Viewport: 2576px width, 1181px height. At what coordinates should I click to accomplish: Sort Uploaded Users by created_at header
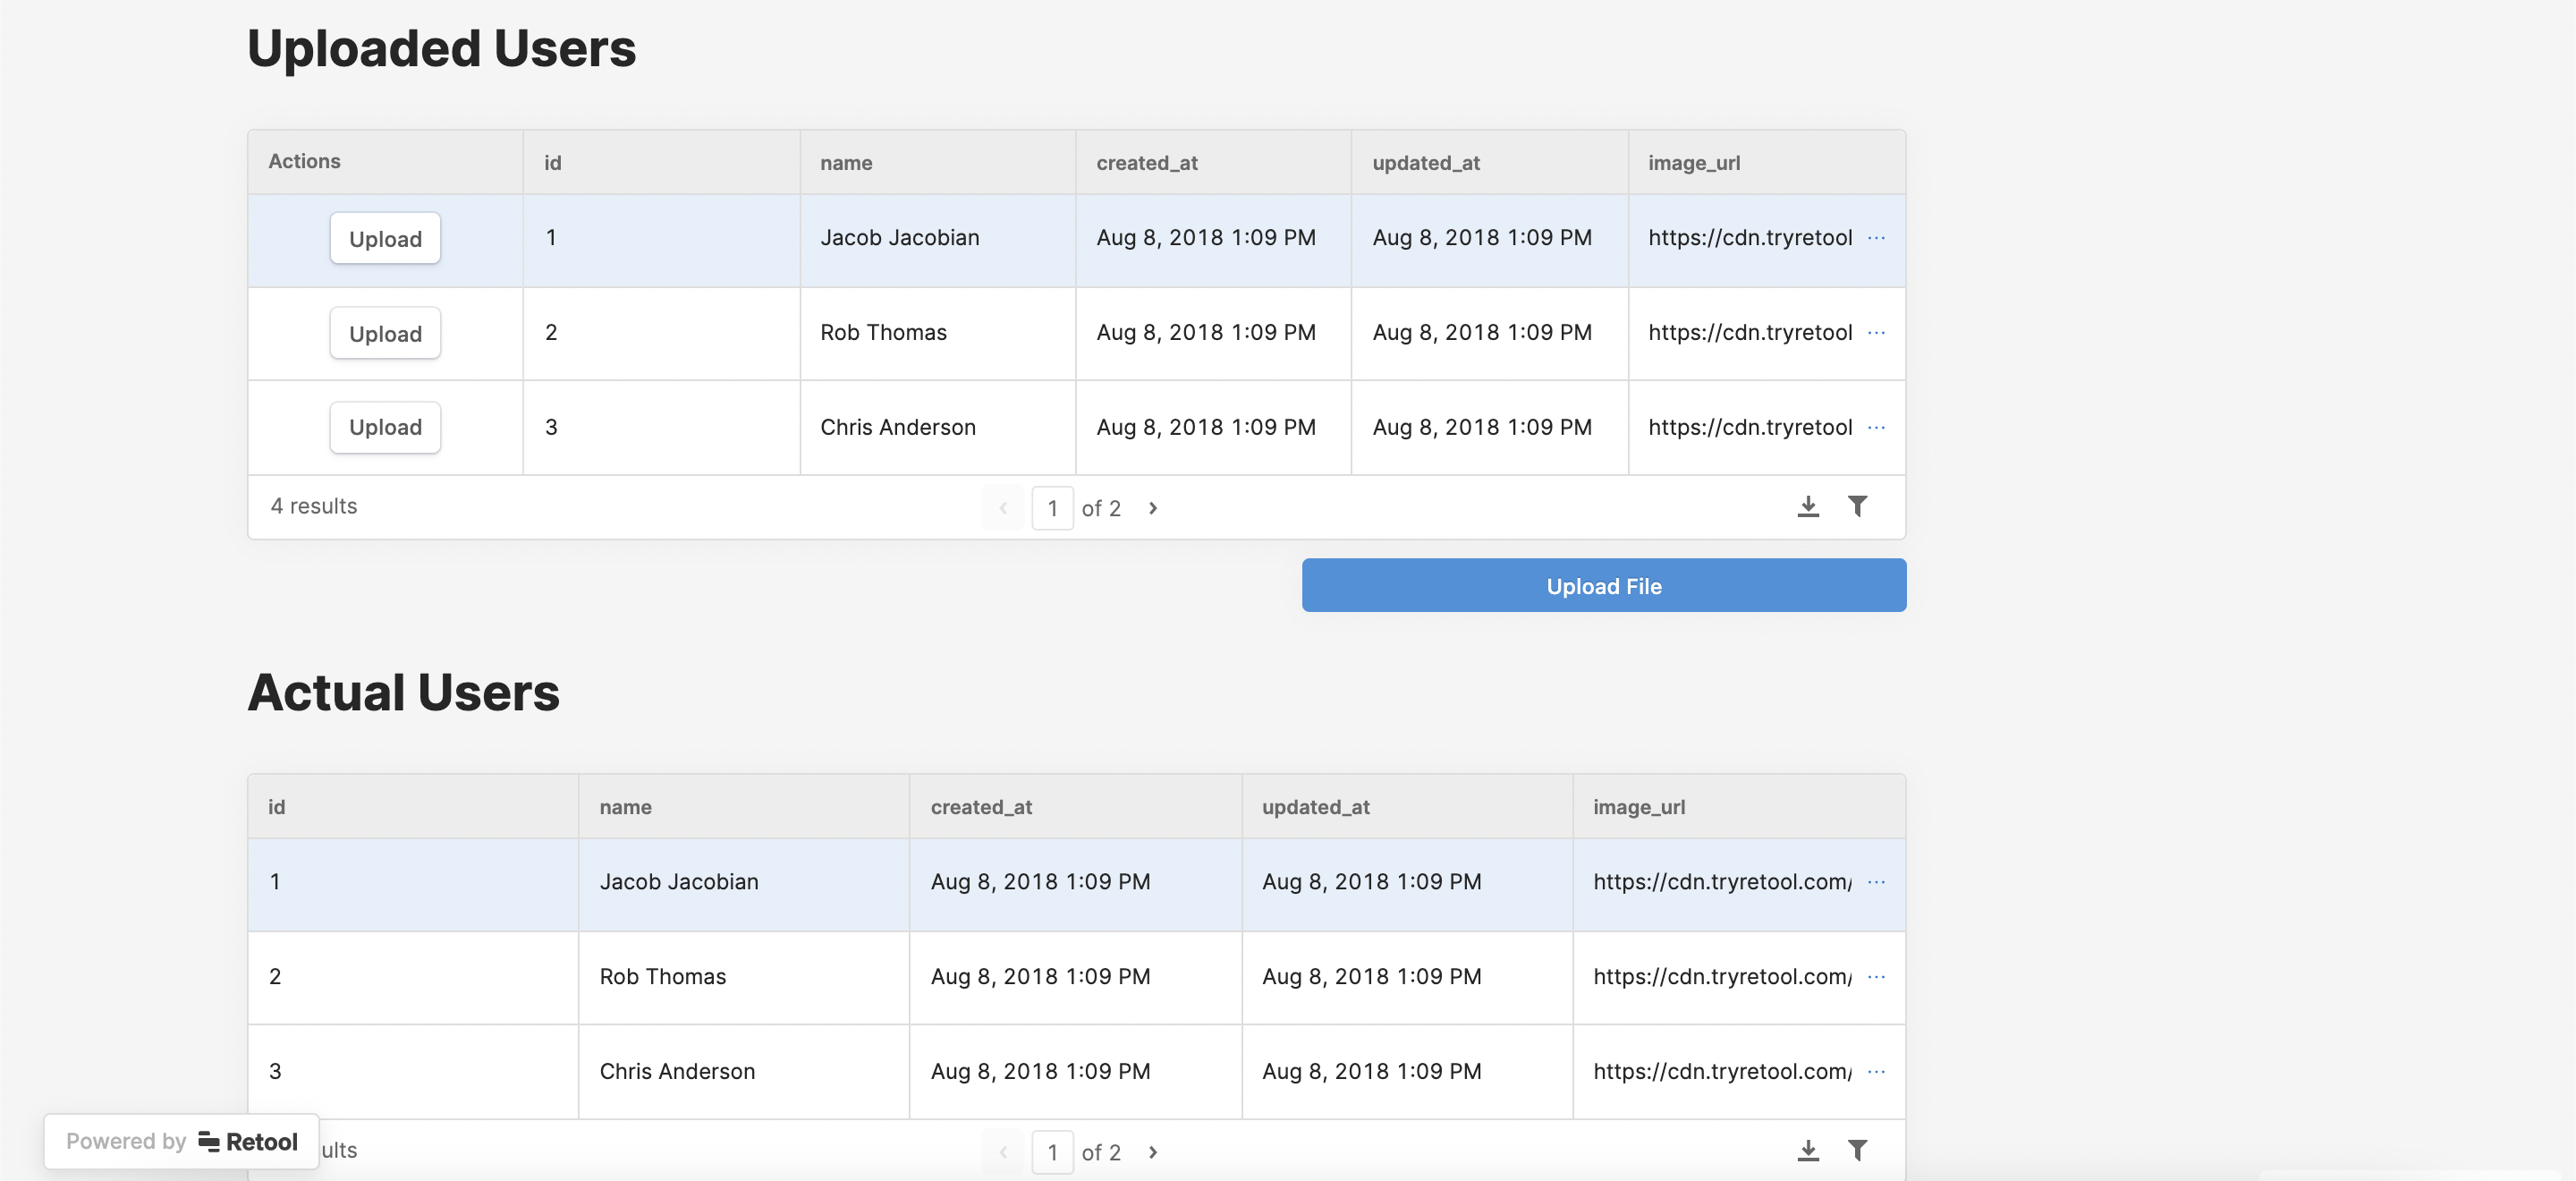pyautogui.click(x=1213, y=162)
